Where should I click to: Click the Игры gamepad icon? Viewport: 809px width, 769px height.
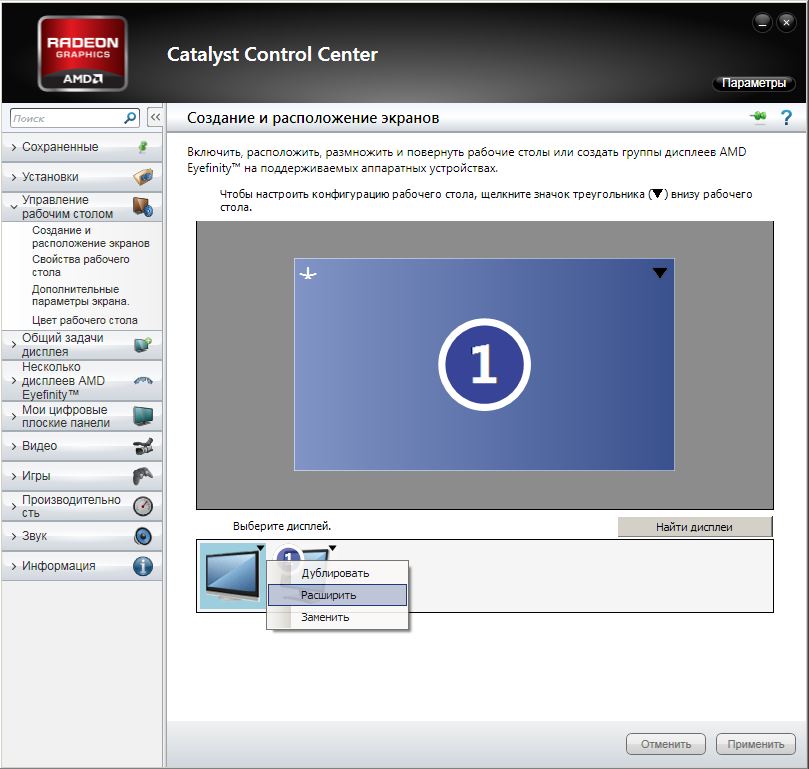pos(143,476)
